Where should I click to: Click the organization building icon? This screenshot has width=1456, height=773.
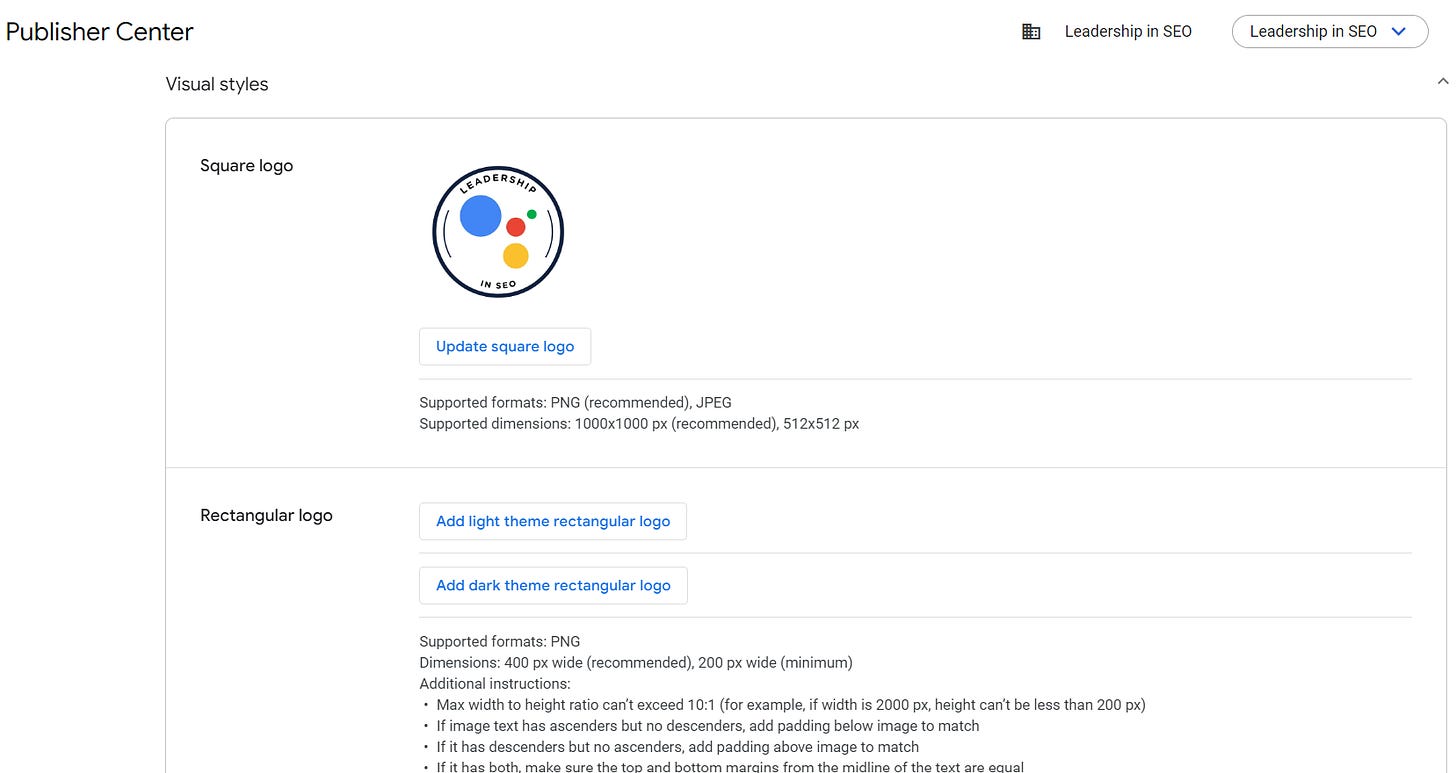pos(1031,32)
